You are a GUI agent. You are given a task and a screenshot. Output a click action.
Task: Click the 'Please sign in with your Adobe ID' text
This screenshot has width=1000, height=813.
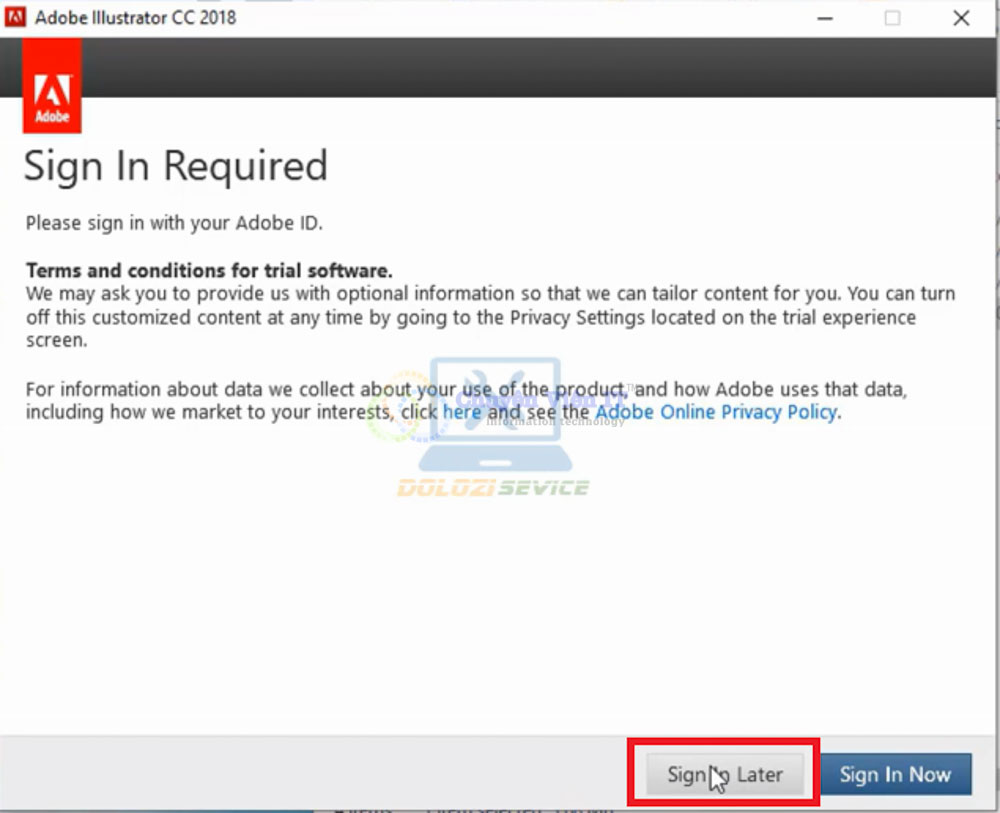click(x=174, y=223)
